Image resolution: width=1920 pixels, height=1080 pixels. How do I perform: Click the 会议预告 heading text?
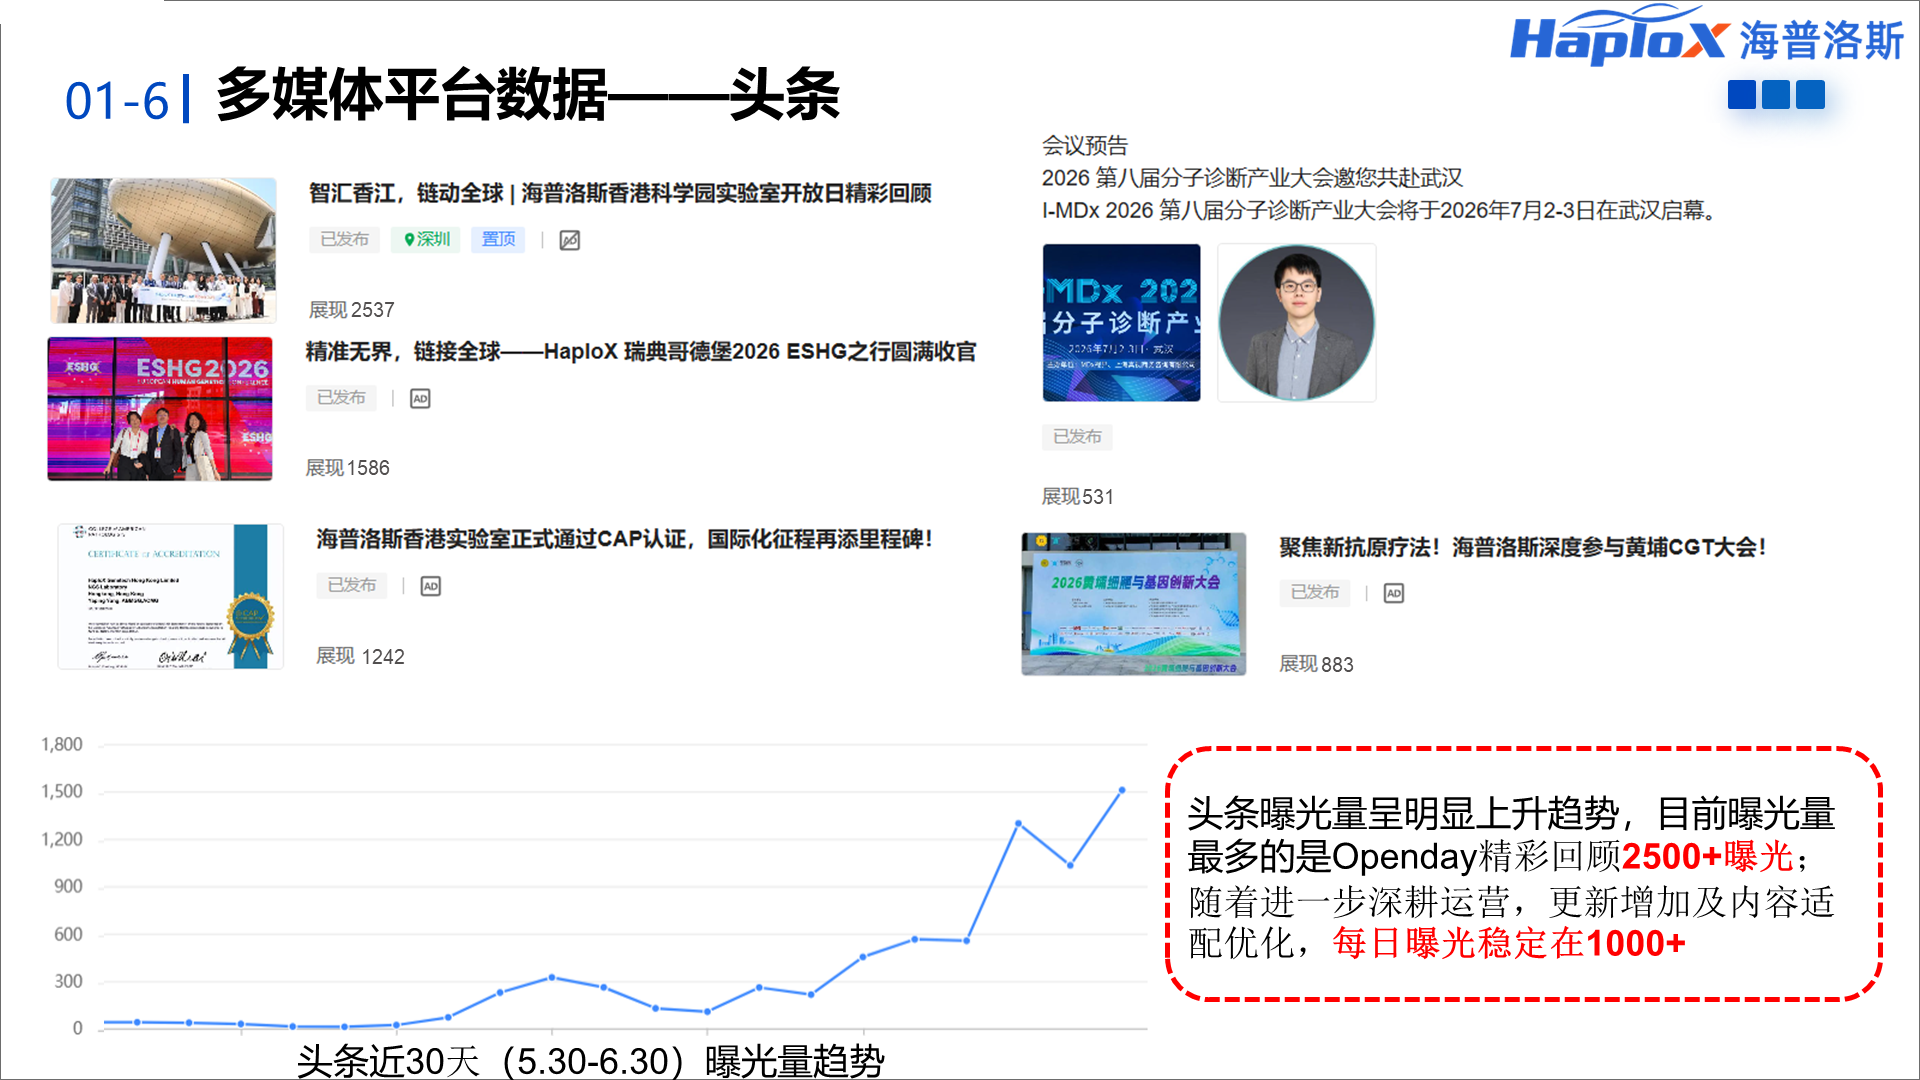tap(1085, 146)
